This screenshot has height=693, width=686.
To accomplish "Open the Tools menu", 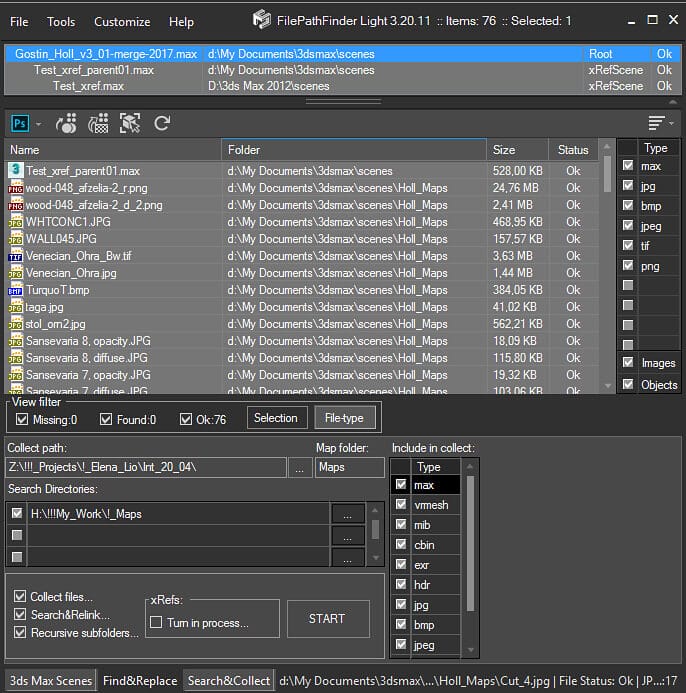I will [61, 22].
